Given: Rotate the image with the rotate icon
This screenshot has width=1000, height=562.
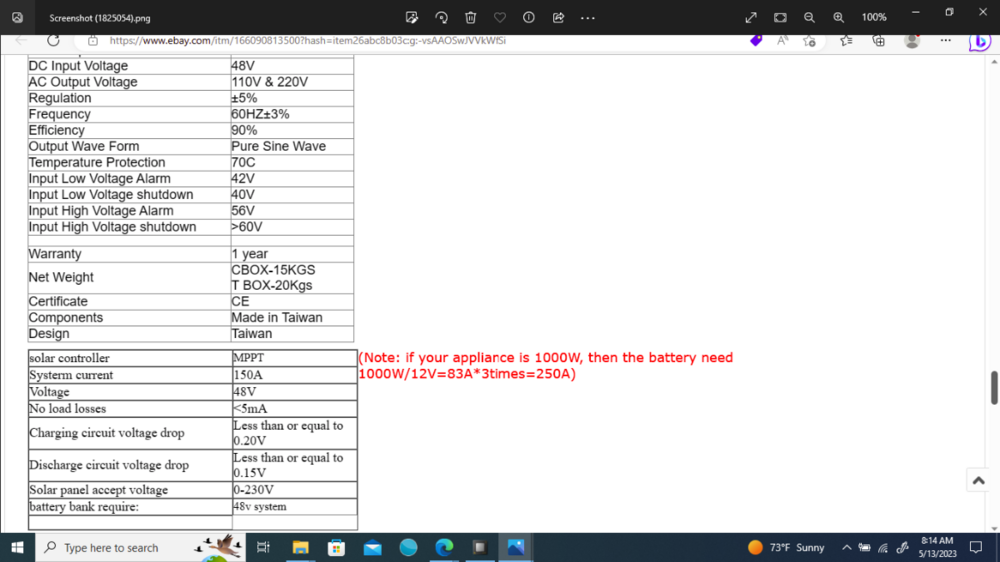Looking at the screenshot, I should point(441,18).
